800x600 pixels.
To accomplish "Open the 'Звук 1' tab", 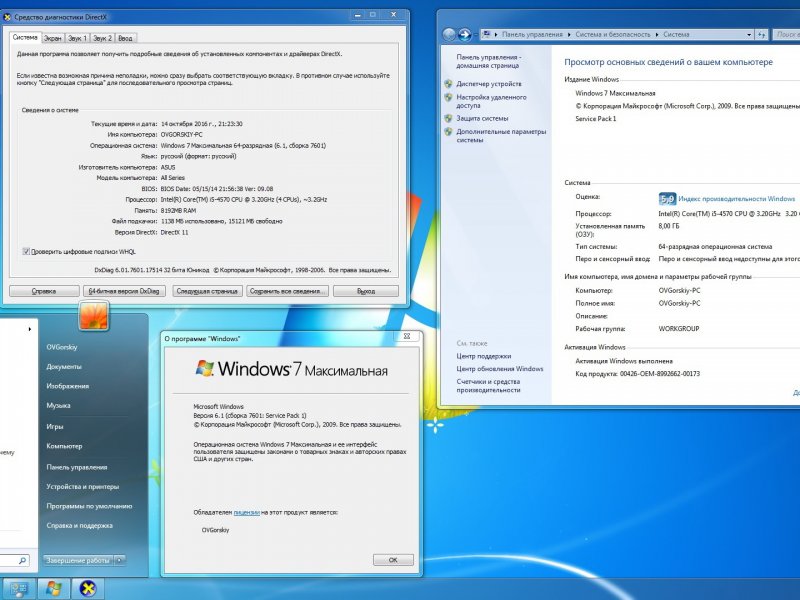I will 78,38.
